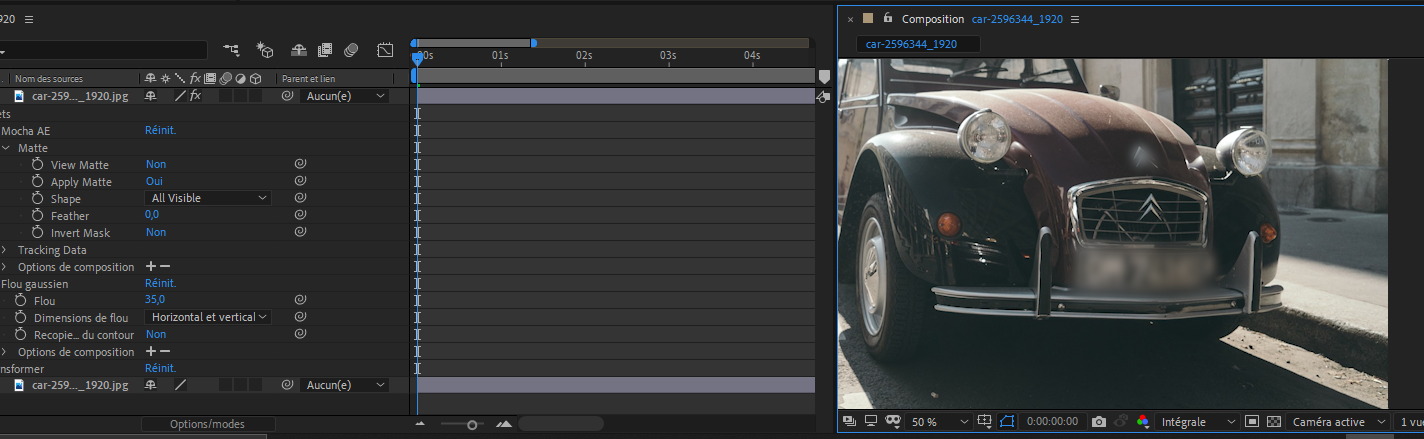Open the composition mini-flowchart icon
Screen dimensions: 1424x439
pos(232,50)
